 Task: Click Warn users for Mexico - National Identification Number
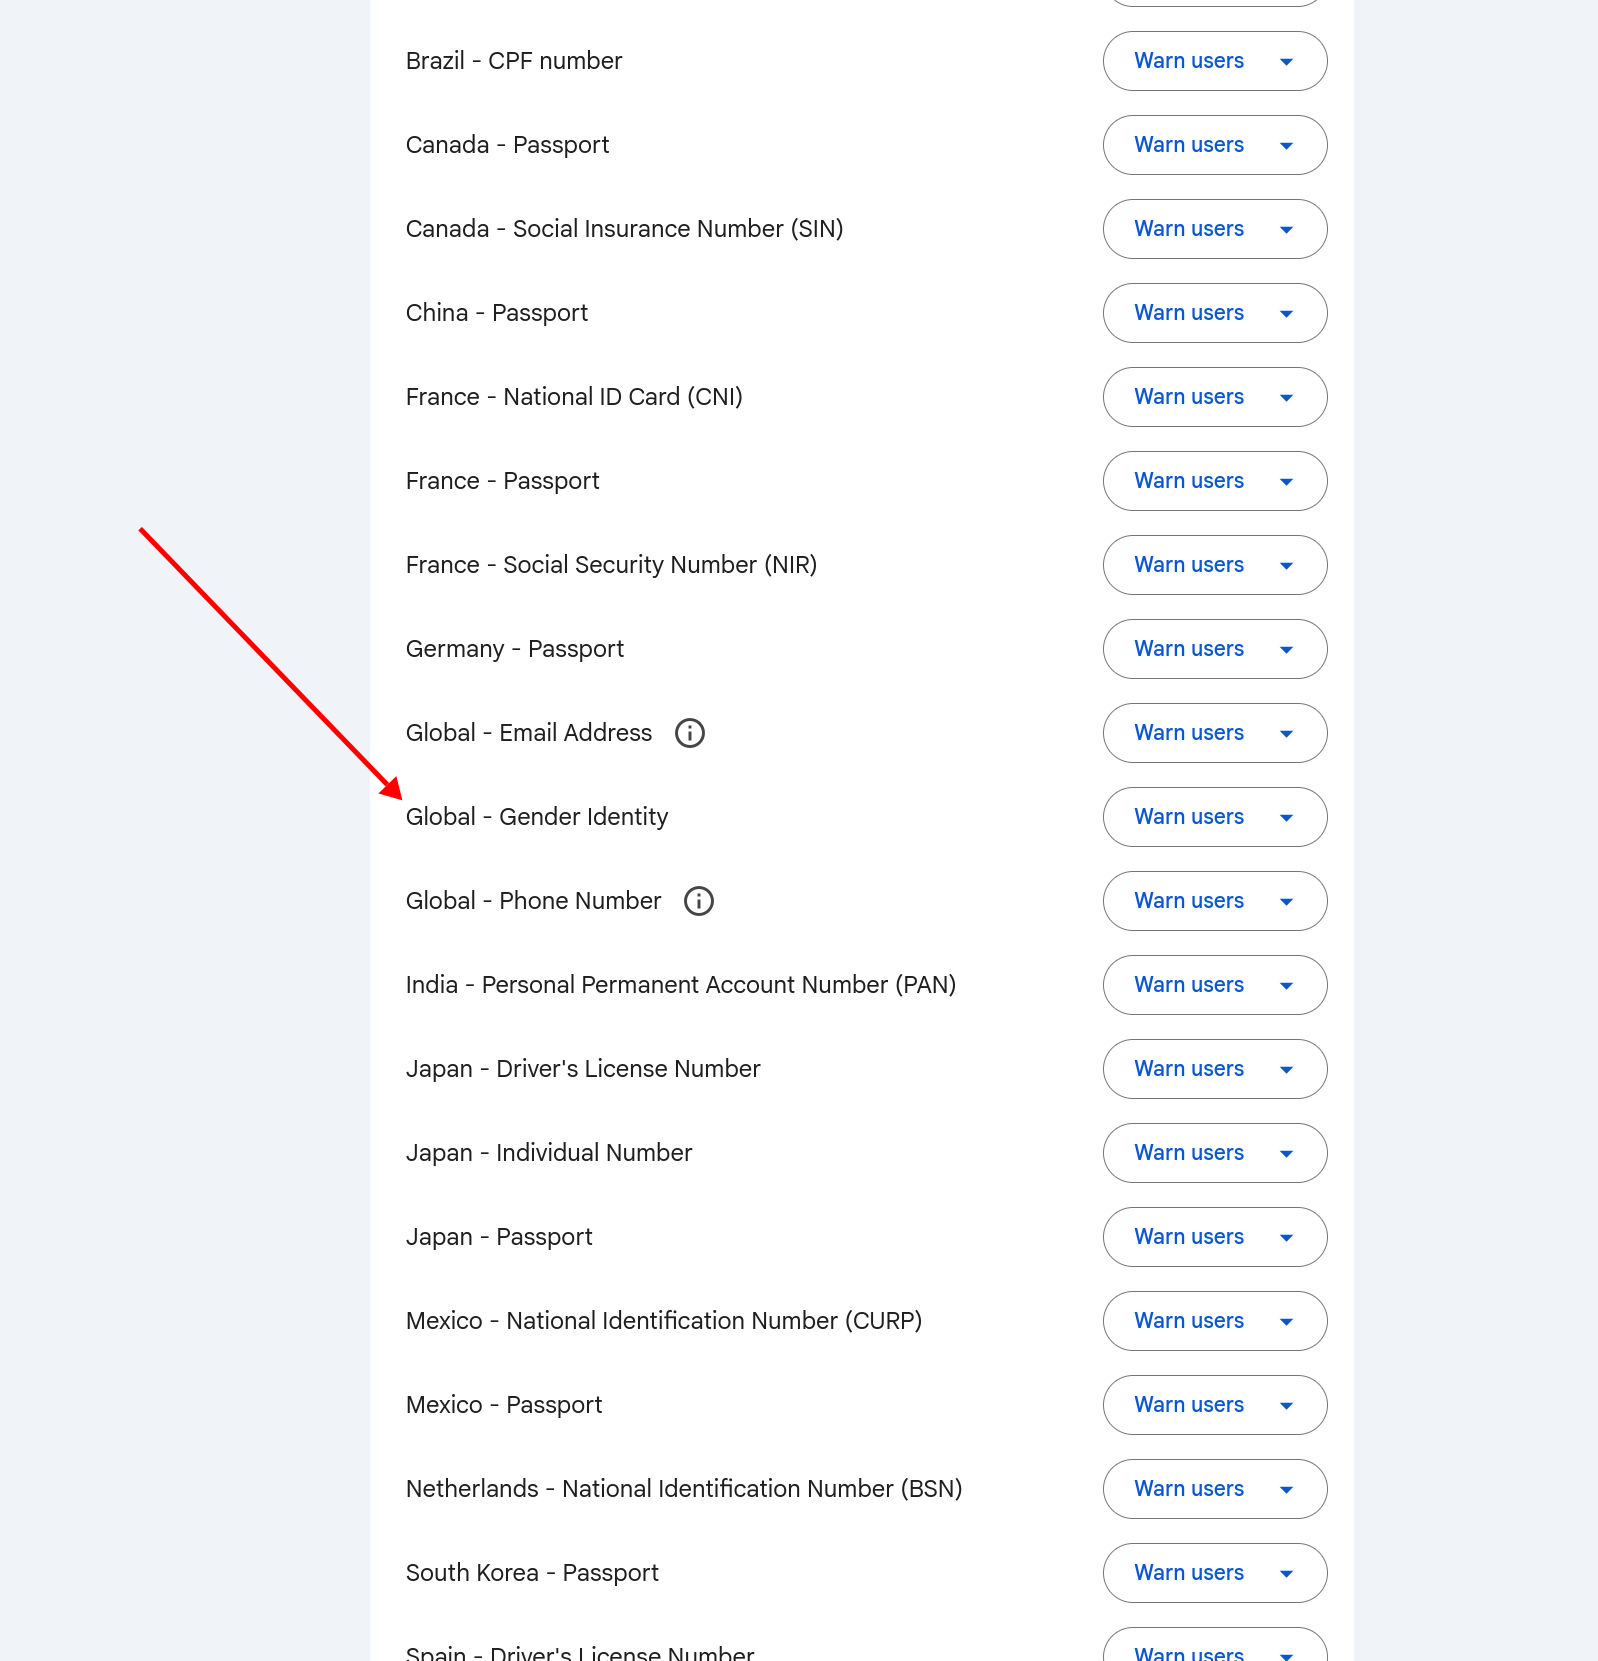pos(1188,1321)
